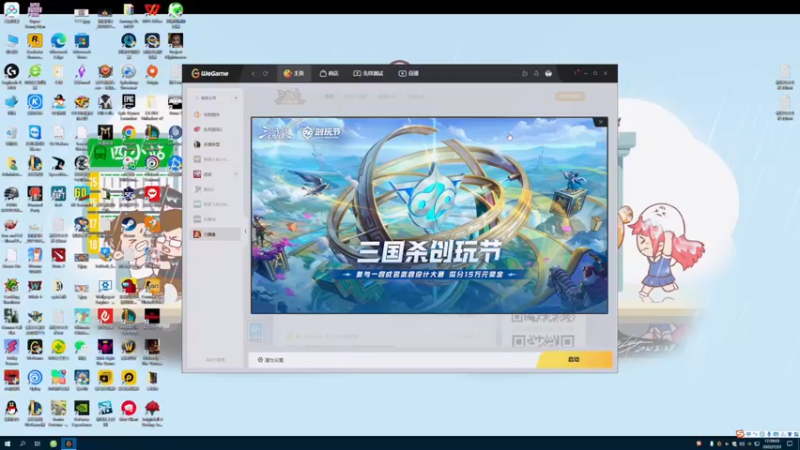This screenshot has height=450, width=800.
Task: Open Uplay desktop shortcut
Action: (35, 381)
